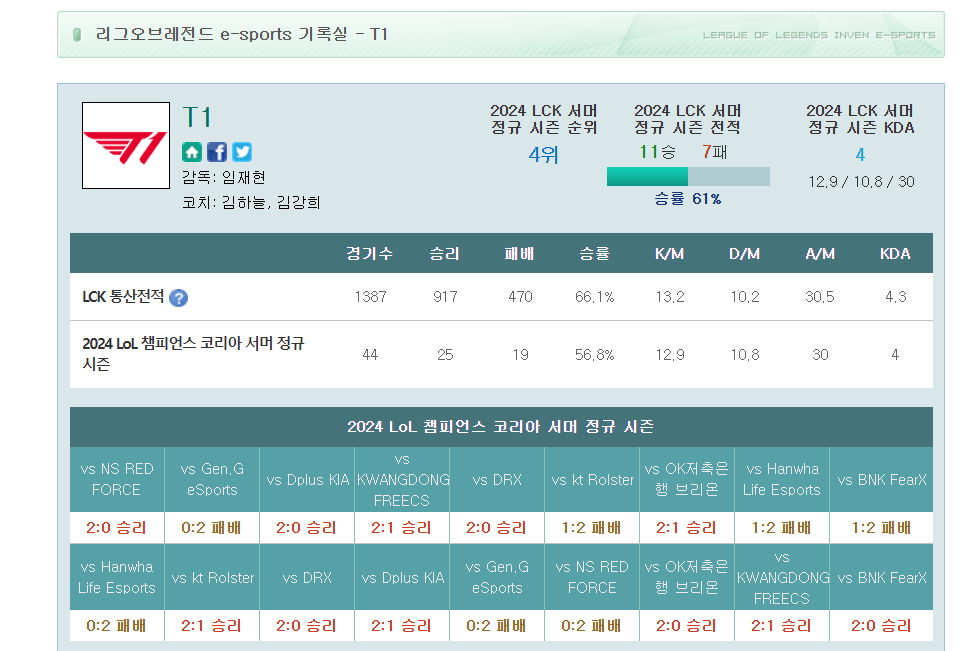Open the second-round vs Hanwha Life Esports match
This screenshot has width=977, height=651.
point(117,577)
